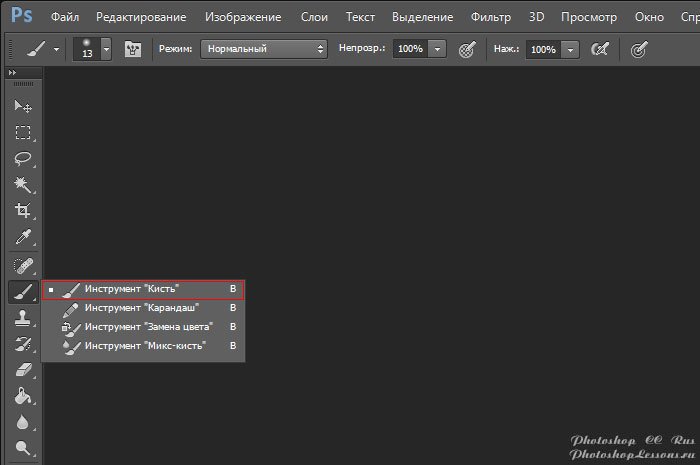Select the Eraser tool
The width and height of the screenshot is (700, 465).
22,370
